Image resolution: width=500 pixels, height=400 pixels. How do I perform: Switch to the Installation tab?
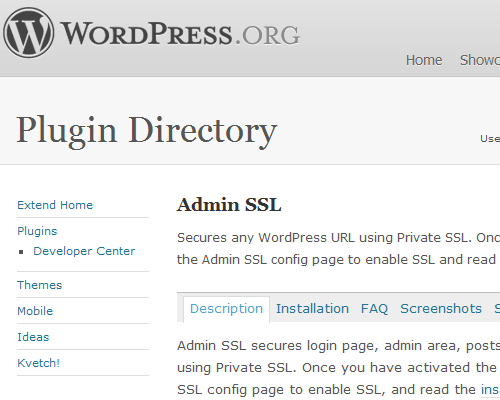click(x=312, y=309)
